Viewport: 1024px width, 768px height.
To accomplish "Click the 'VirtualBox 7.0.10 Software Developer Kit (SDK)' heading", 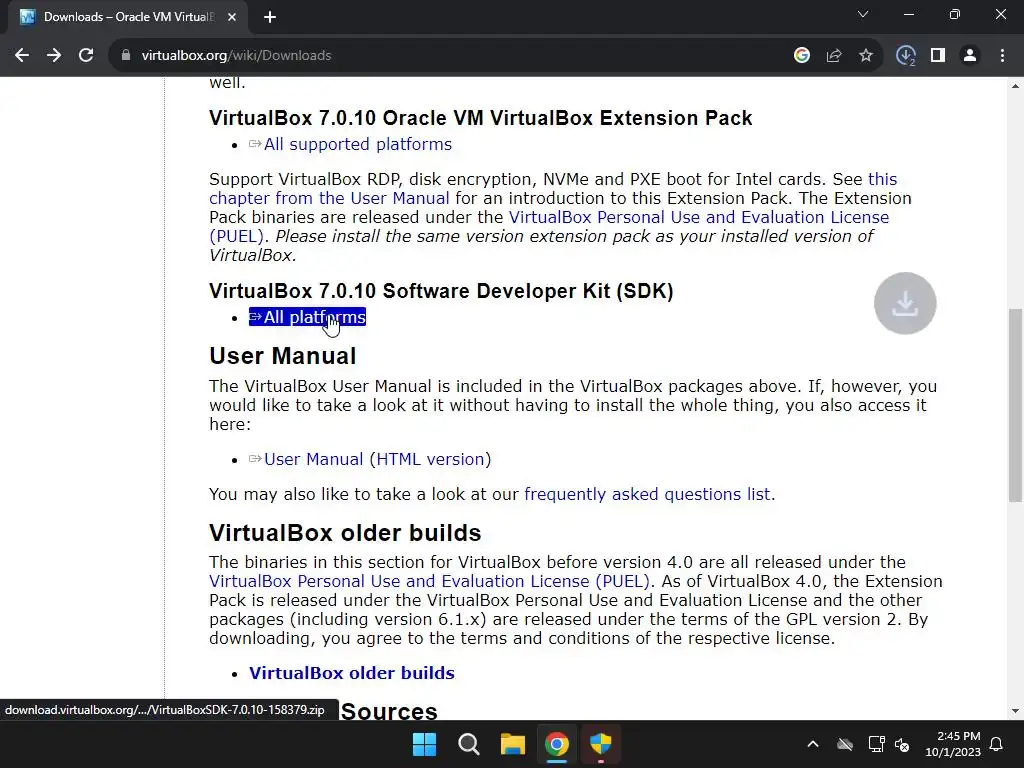I will click(x=441, y=291).
